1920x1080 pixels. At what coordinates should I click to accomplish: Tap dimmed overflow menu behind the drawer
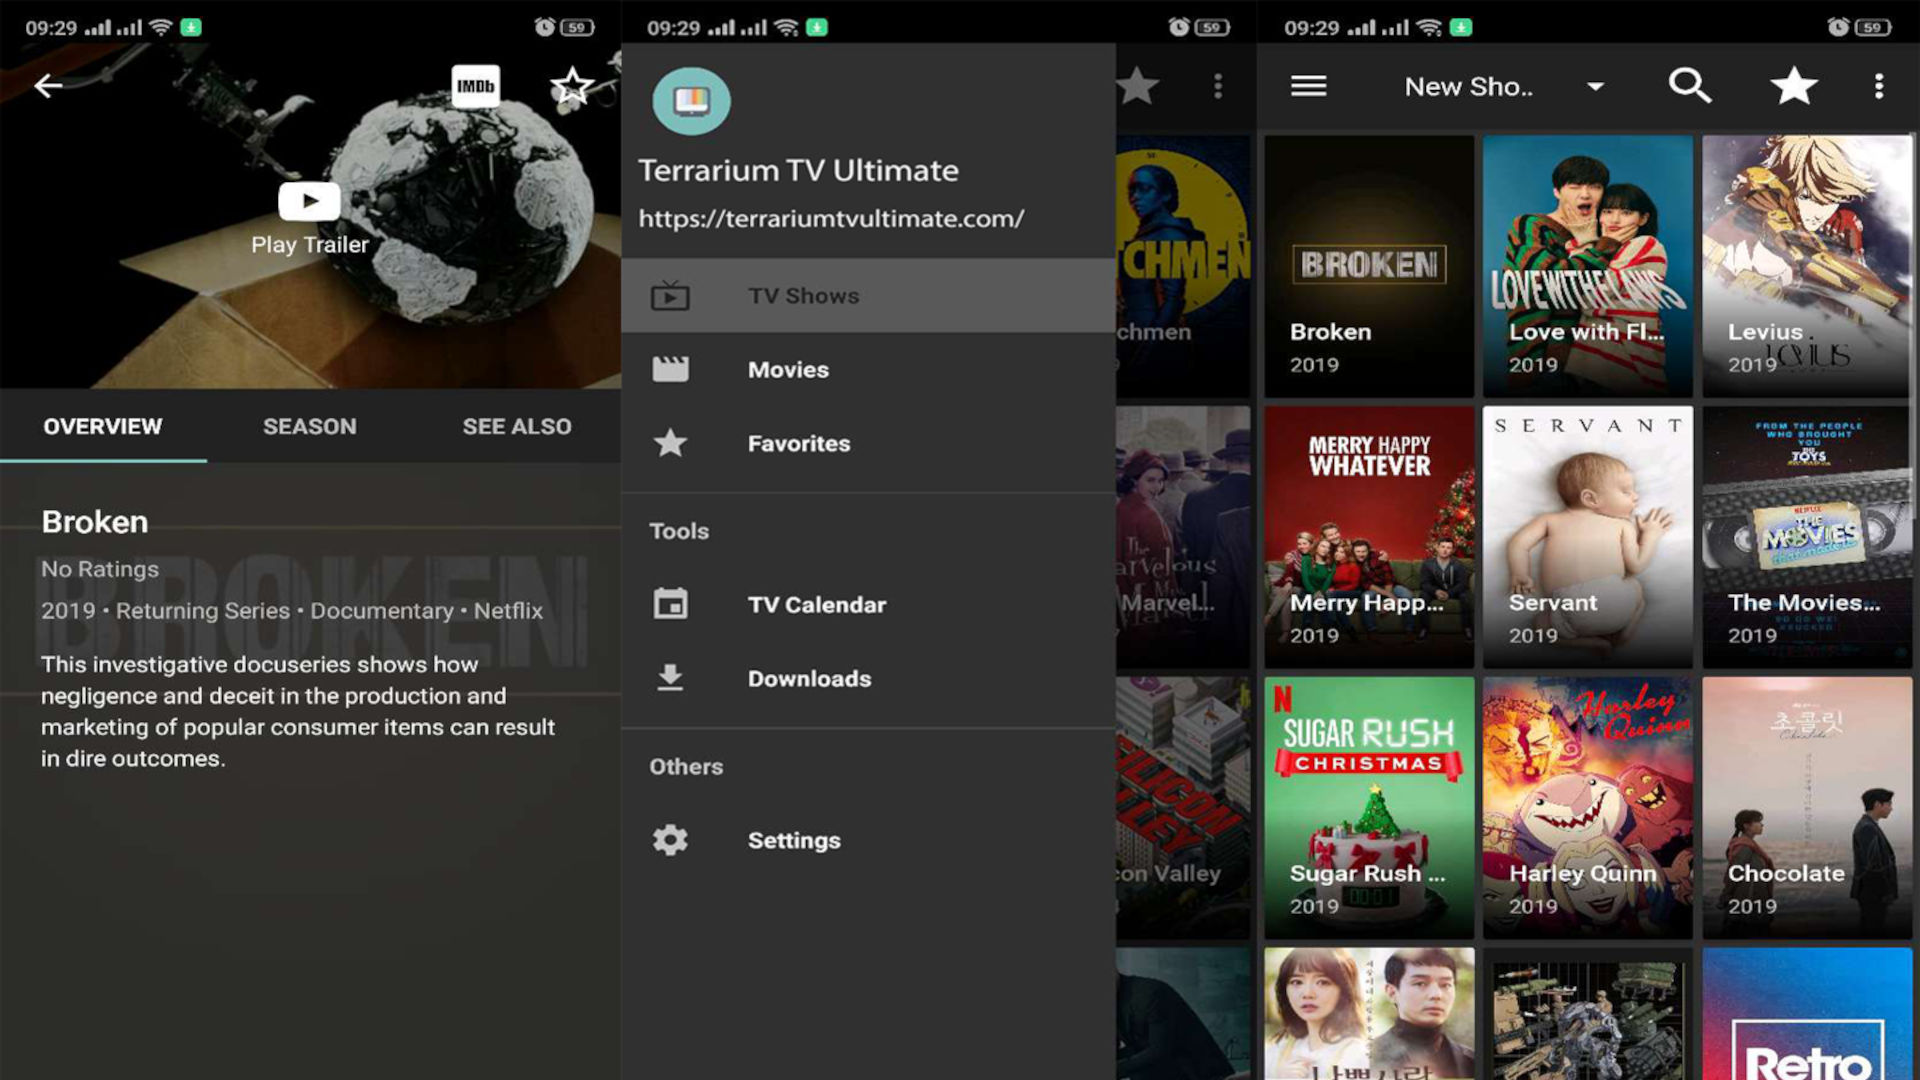point(1217,86)
